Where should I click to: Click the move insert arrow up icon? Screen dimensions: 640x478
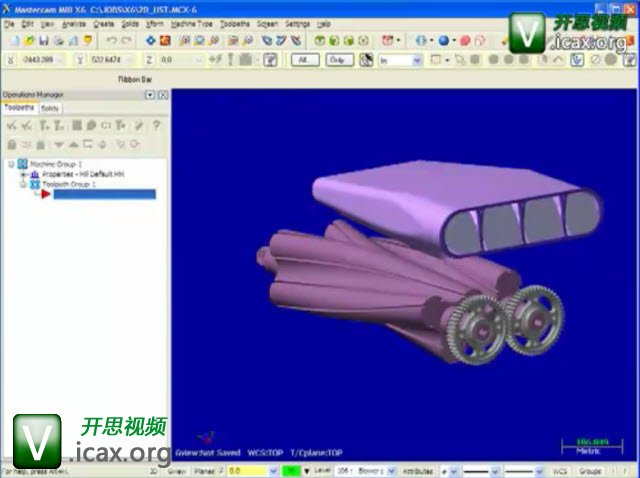(73, 145)
